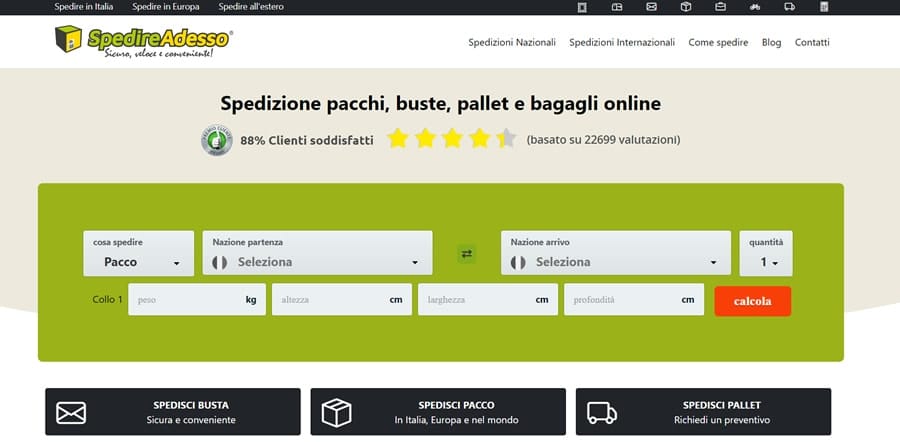Open the quantità dropdown
Image resolution: width=900 pixels, height=442 pixels.
point(766,253)
